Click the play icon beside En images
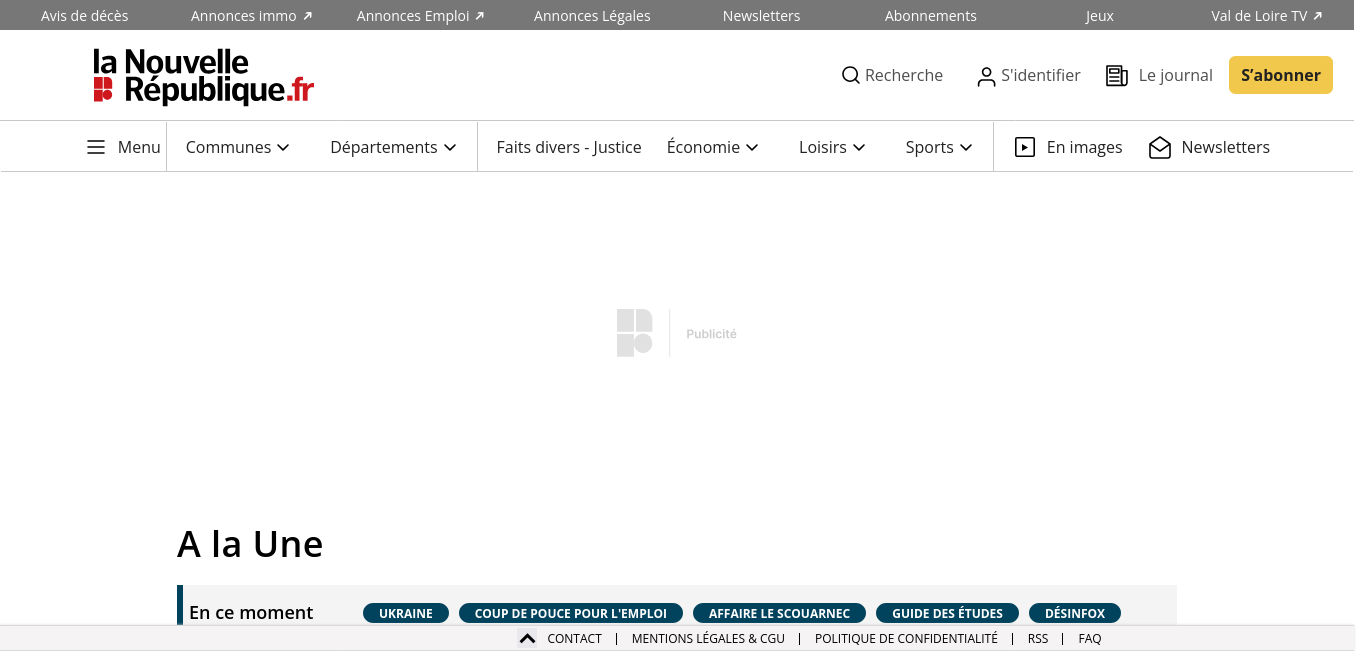 click(x=1024, y=147)
